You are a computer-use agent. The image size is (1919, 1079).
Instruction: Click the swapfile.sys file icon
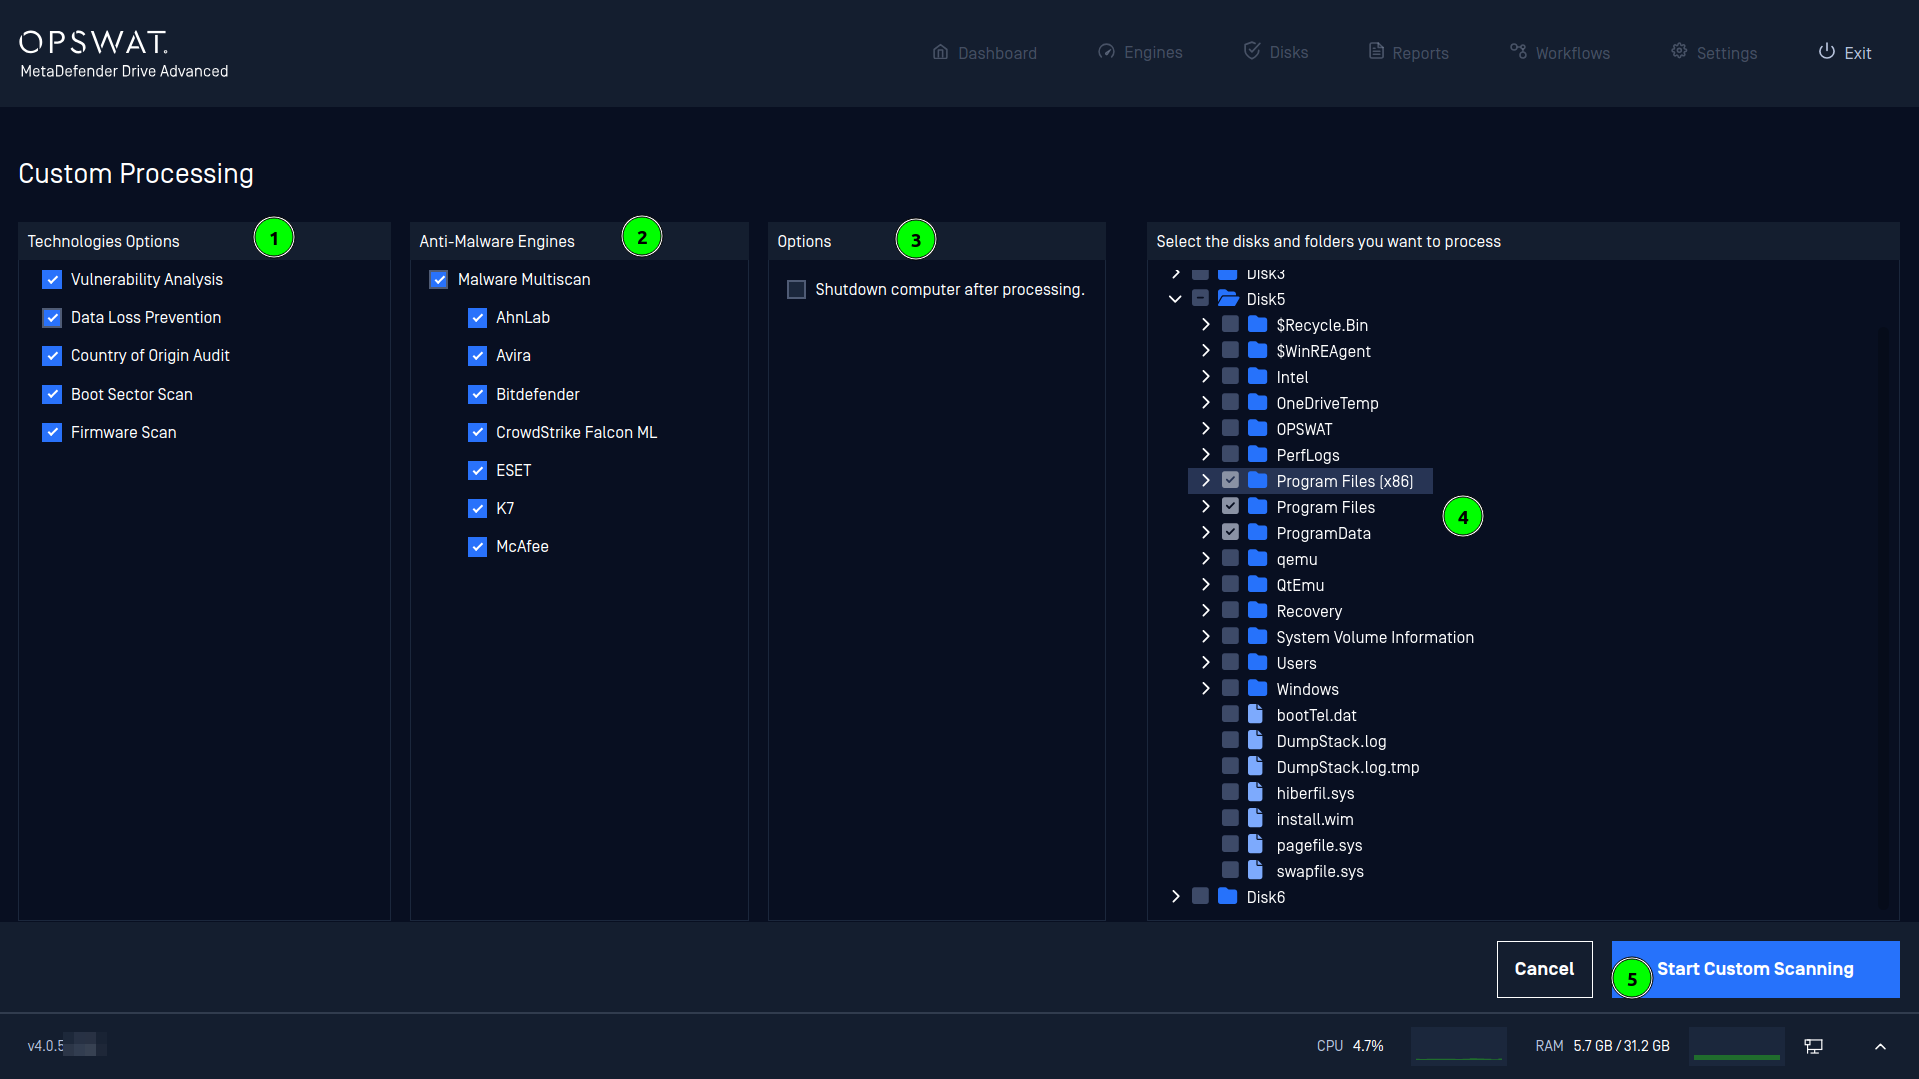tap(1255, 871)
